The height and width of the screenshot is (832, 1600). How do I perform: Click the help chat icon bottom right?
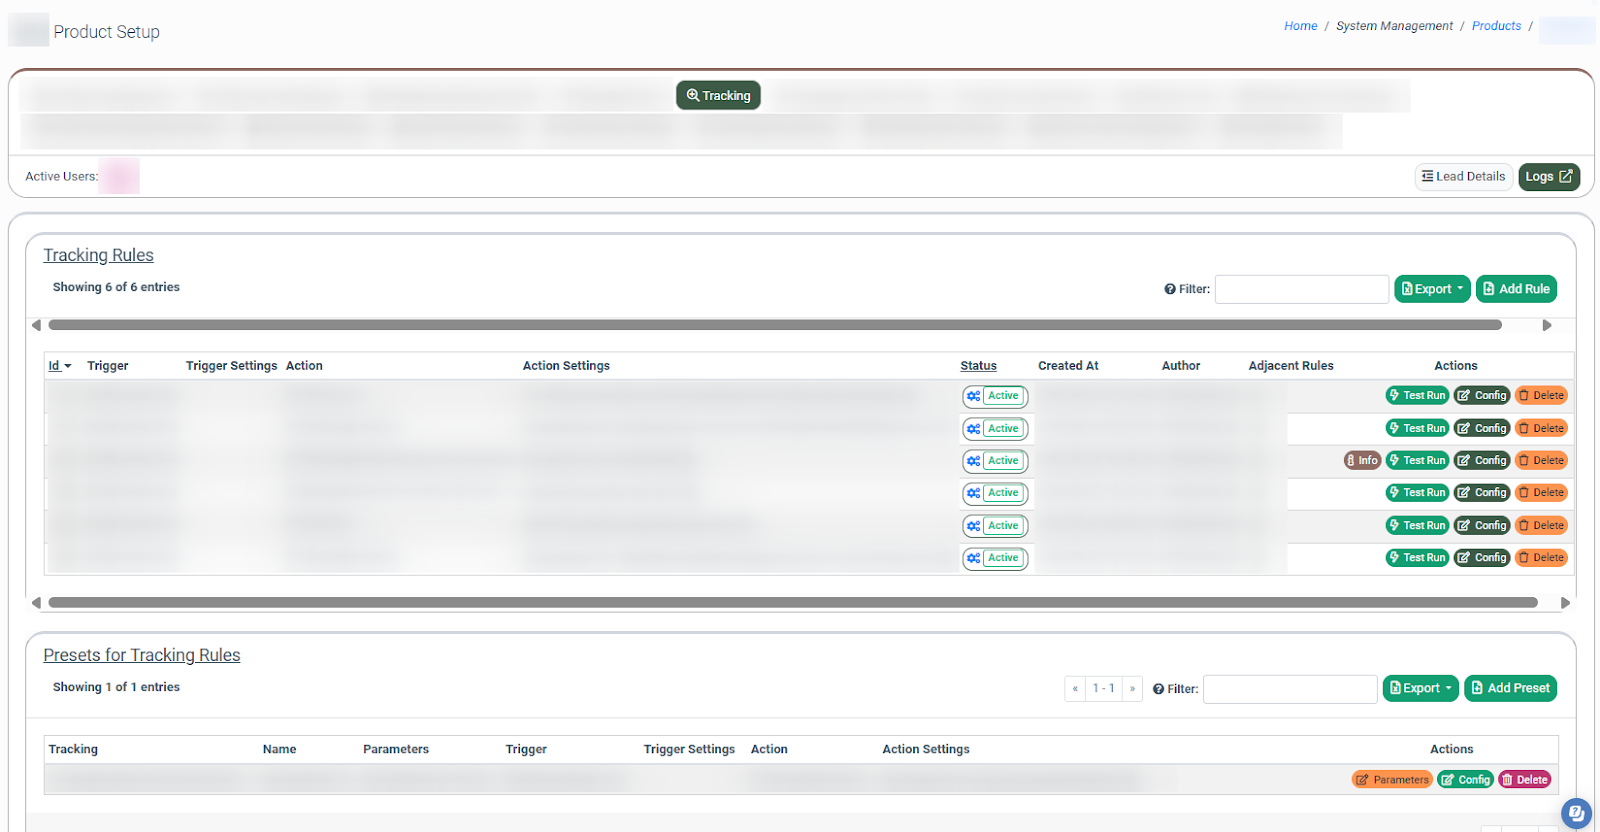[x=1576, y=813]
